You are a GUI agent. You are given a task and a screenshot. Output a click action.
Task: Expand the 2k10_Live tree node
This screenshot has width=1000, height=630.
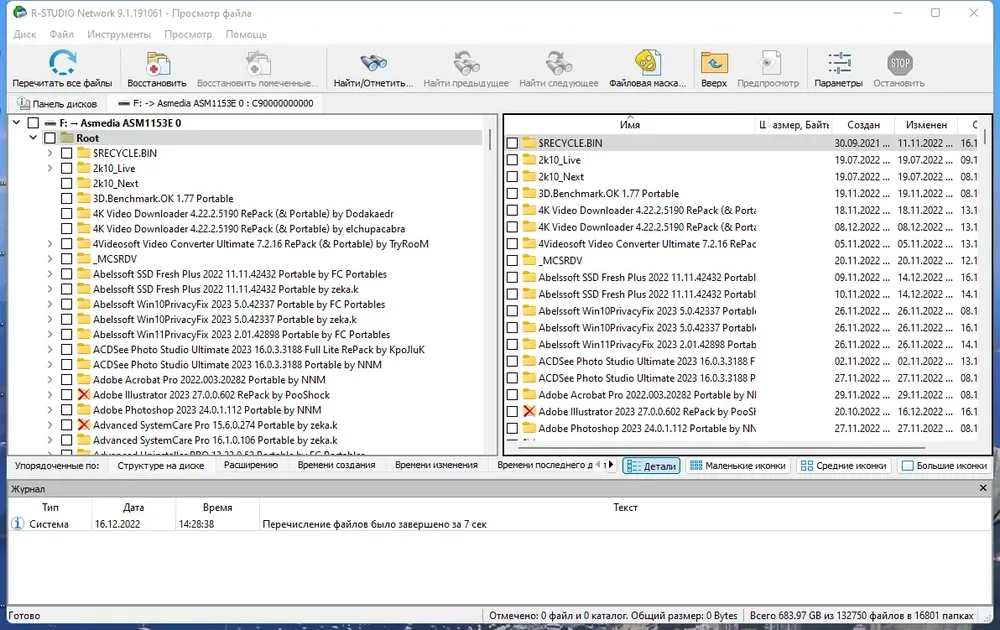pos(50,168)
